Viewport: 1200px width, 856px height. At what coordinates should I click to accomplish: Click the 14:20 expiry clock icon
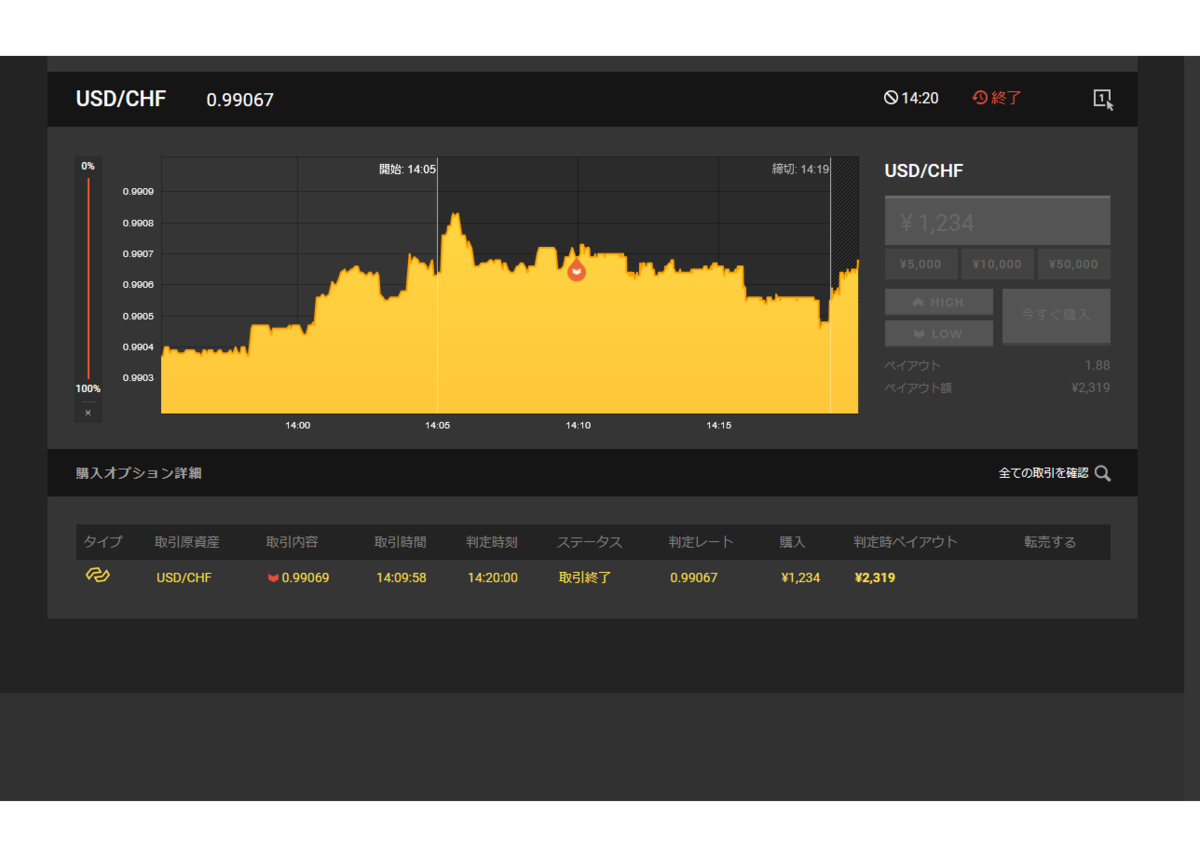891,98
